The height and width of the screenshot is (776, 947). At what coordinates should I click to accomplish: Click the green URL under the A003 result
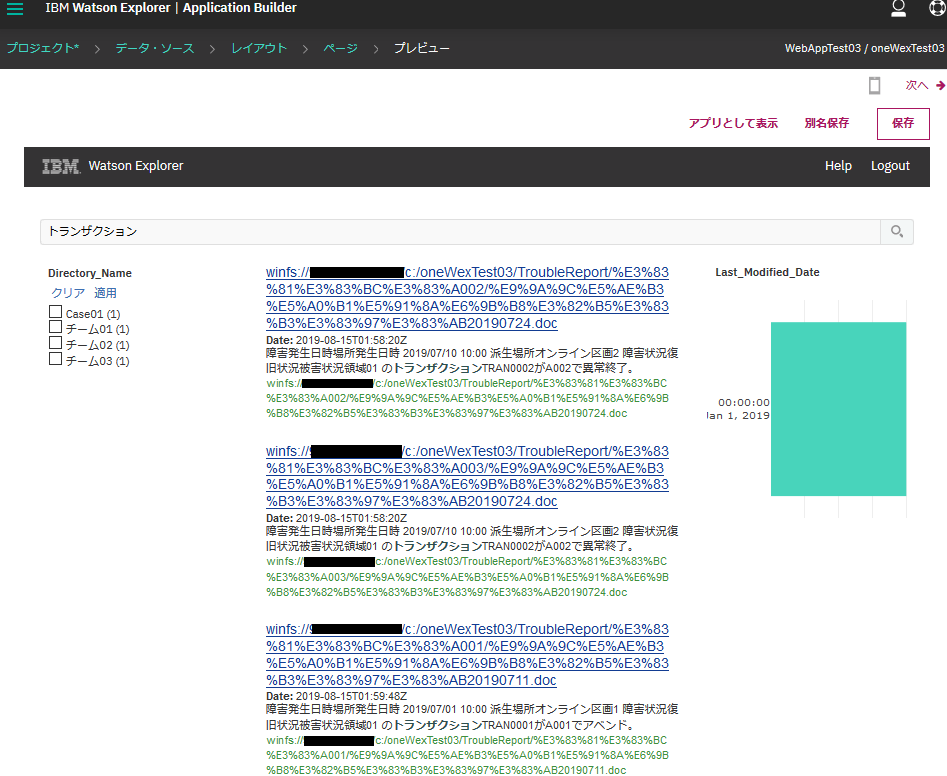coord(467,577)
